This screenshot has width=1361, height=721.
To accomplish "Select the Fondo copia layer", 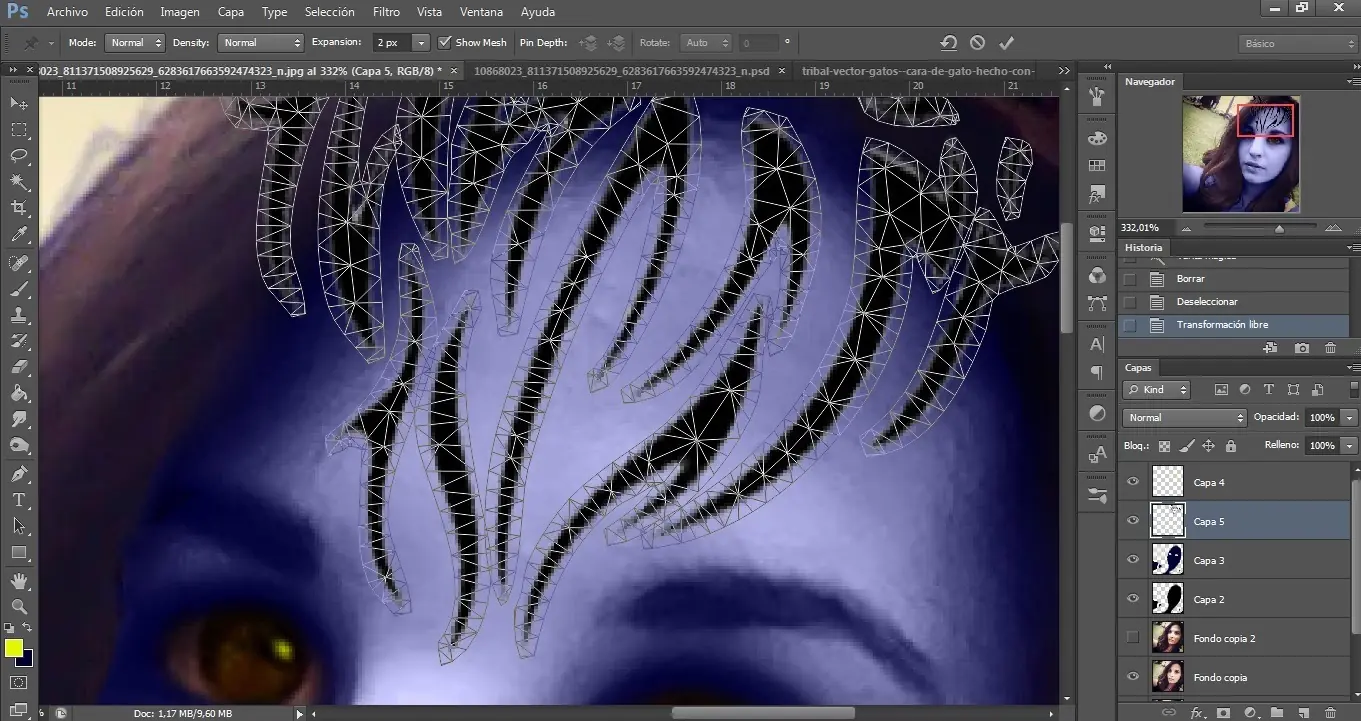I will tap(1236, 677).
